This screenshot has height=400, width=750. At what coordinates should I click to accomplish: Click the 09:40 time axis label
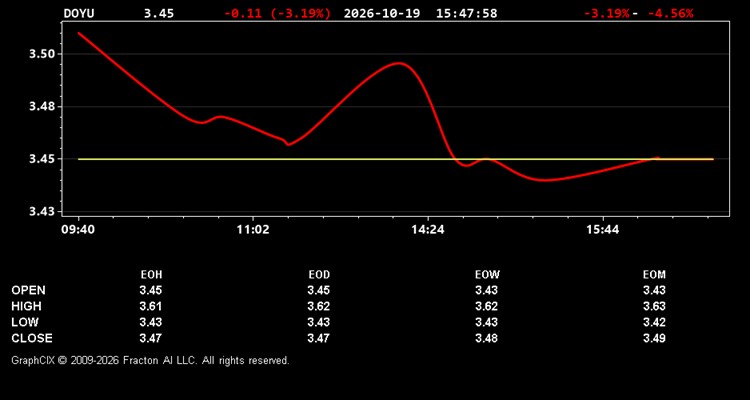[78, 230]
